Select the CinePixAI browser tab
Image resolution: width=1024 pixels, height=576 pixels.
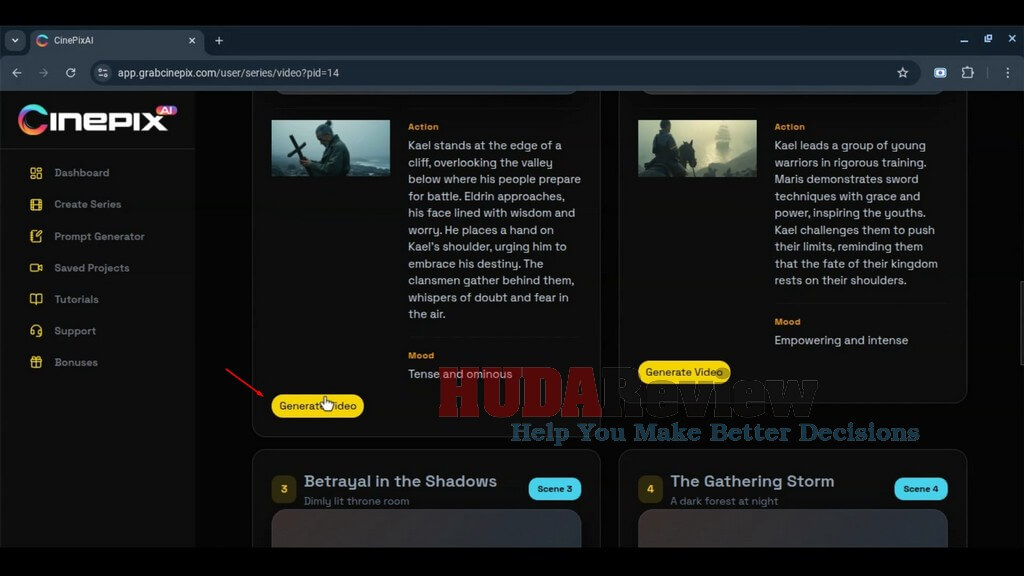pyautogui.click(x=116, y=40)
